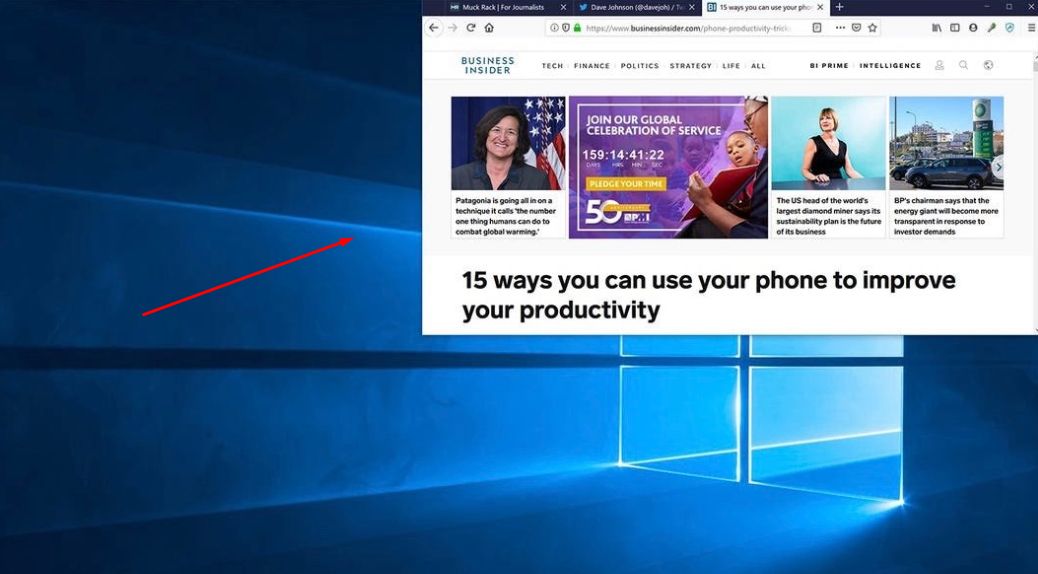Reload the page with the refresh icon
Screen dimensions: 1038x574
click(x=471, y=28)
